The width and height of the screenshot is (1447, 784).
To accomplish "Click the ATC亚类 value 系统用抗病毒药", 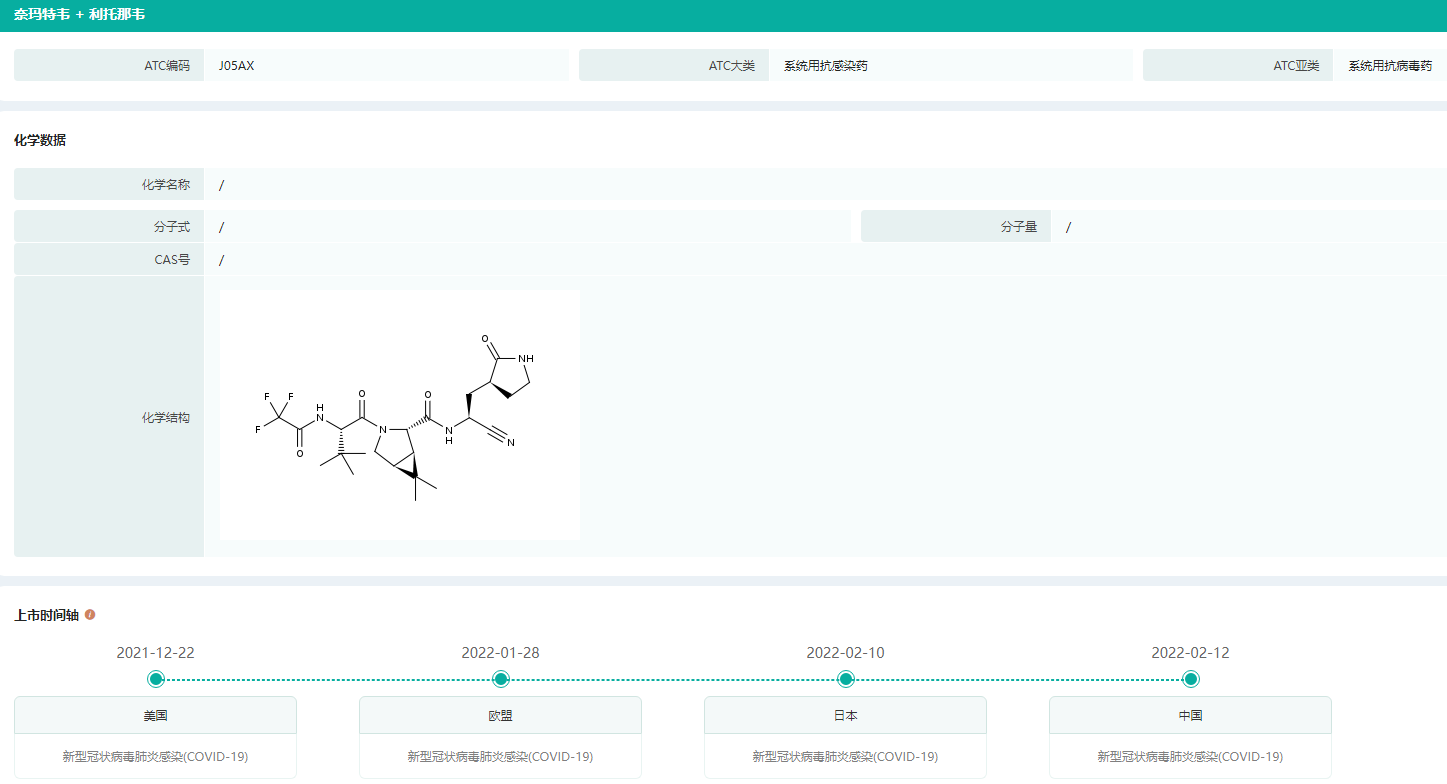I will point(1390,66).
